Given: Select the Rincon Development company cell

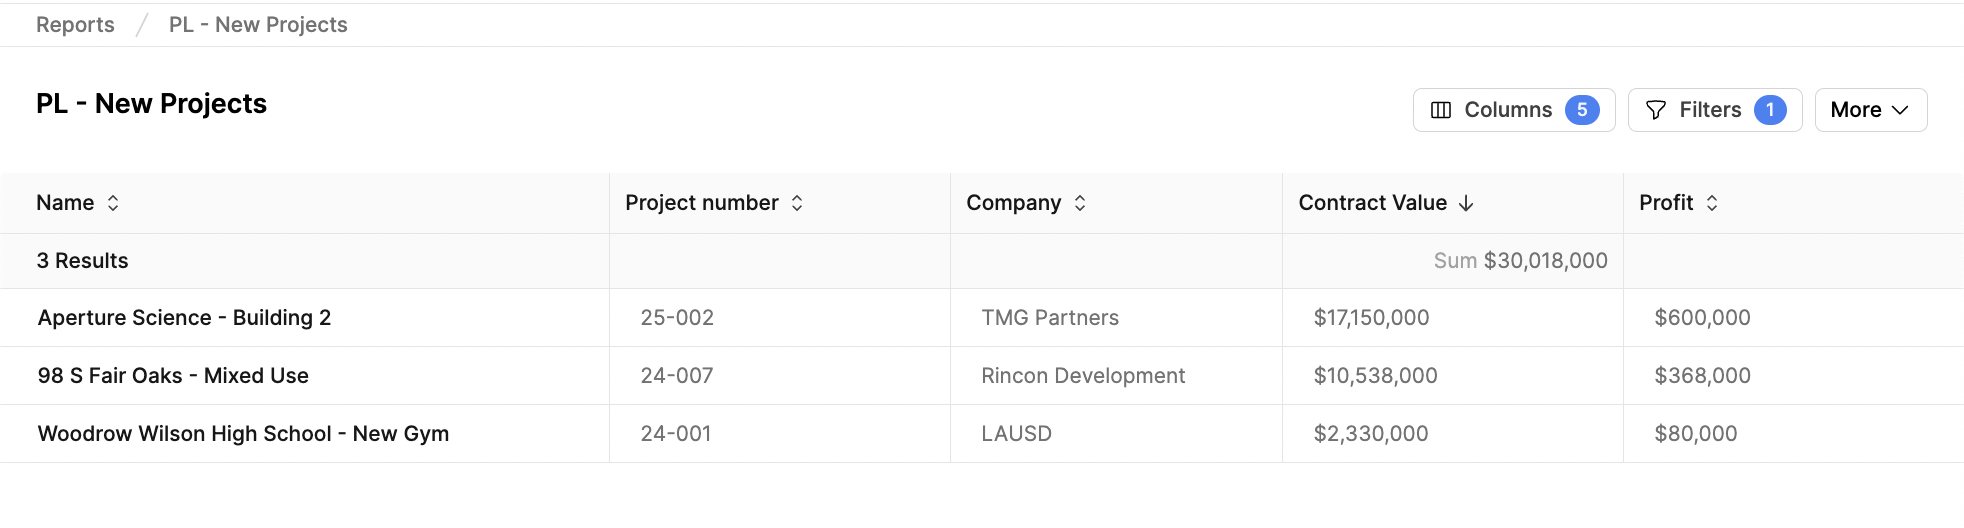Looking at the screenshot, I should click(x=1116, y=376).
